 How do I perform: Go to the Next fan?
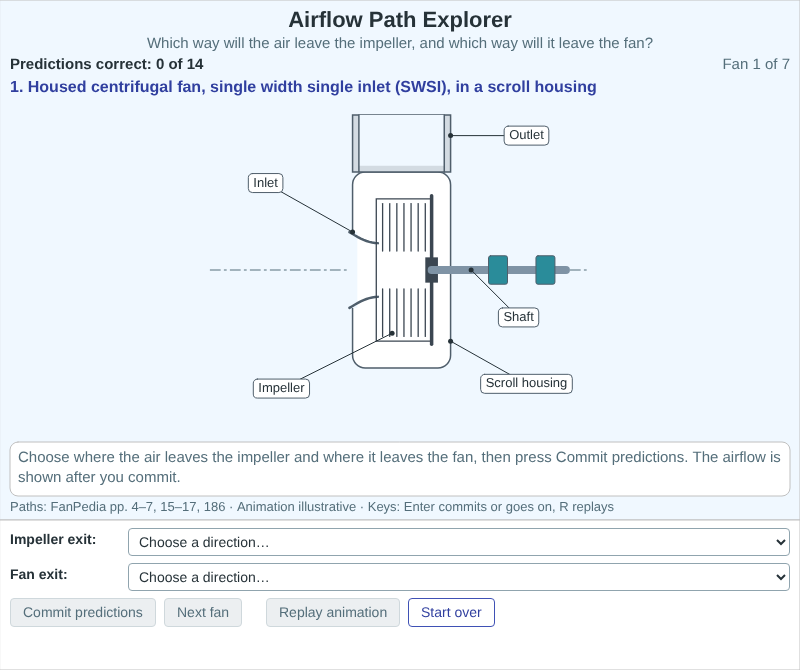coord(203,612)
